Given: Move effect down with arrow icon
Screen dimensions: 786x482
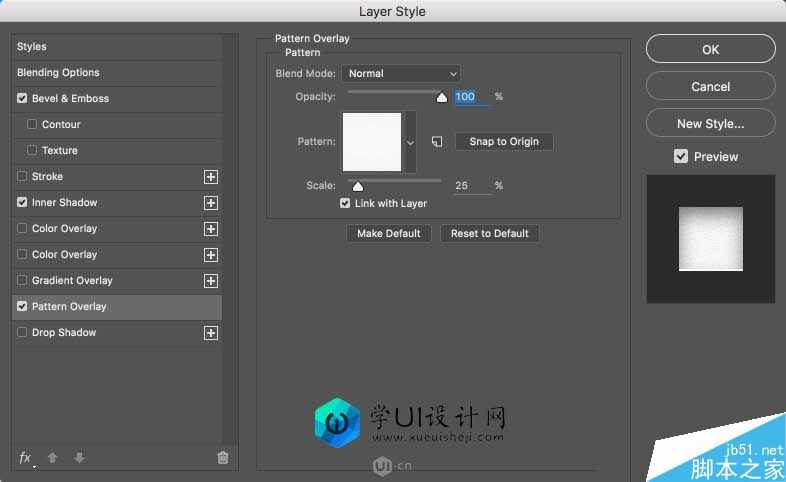Looking at the screenshot, I should [79, 457].
